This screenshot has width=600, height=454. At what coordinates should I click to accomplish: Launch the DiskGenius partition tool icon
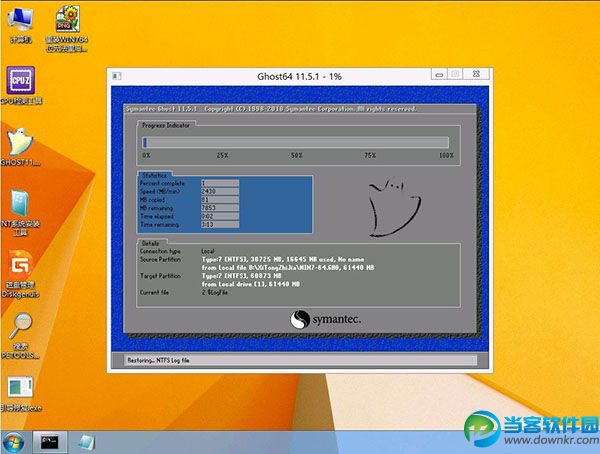pos(21,273)
